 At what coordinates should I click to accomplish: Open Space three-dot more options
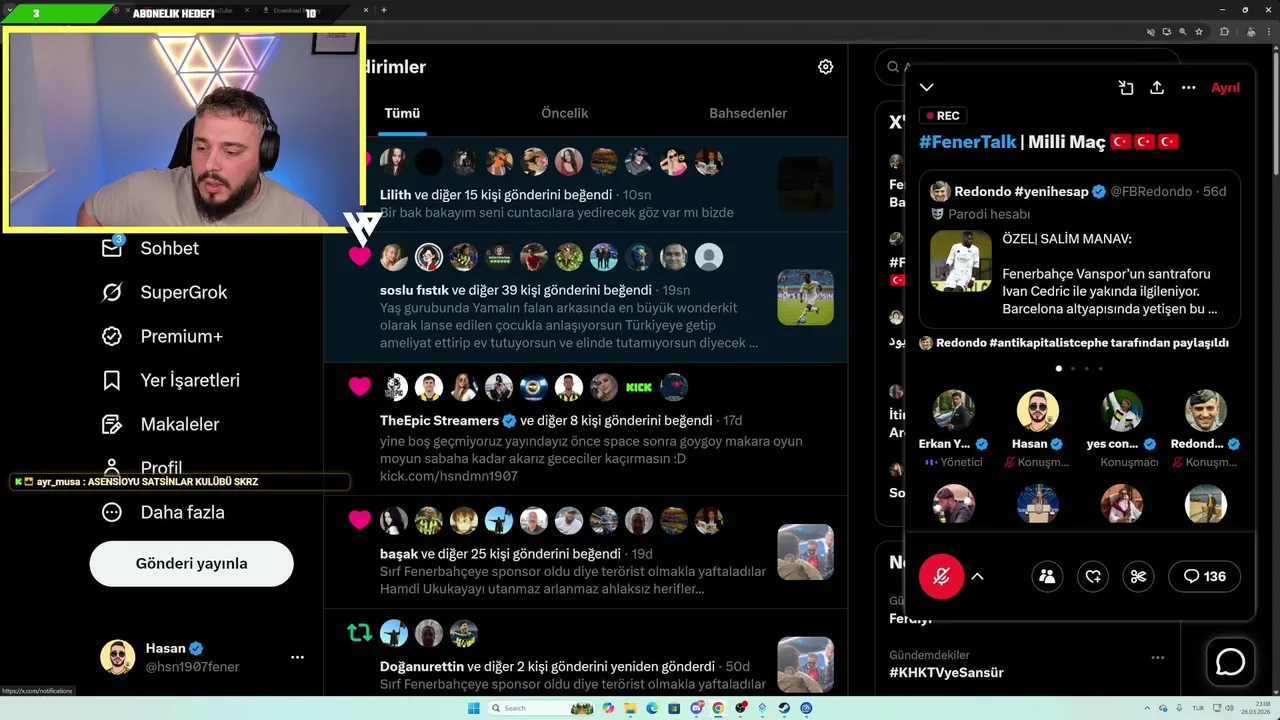click(x=1188, y=88)
